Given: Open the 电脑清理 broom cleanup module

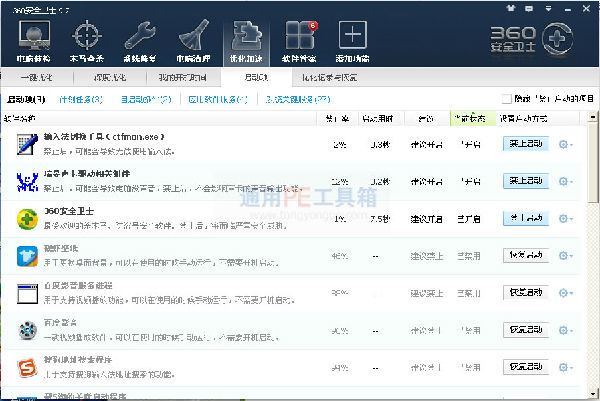Looking at the screenshot, I should [x=193, y=41].
